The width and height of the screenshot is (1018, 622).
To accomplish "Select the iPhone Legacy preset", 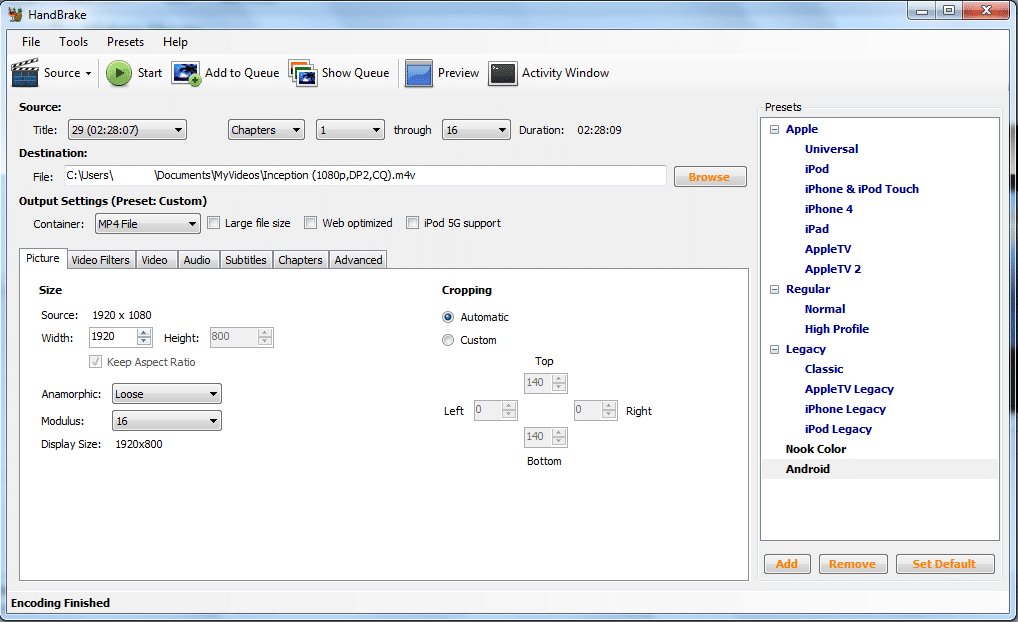I will [x=845, y=409].
